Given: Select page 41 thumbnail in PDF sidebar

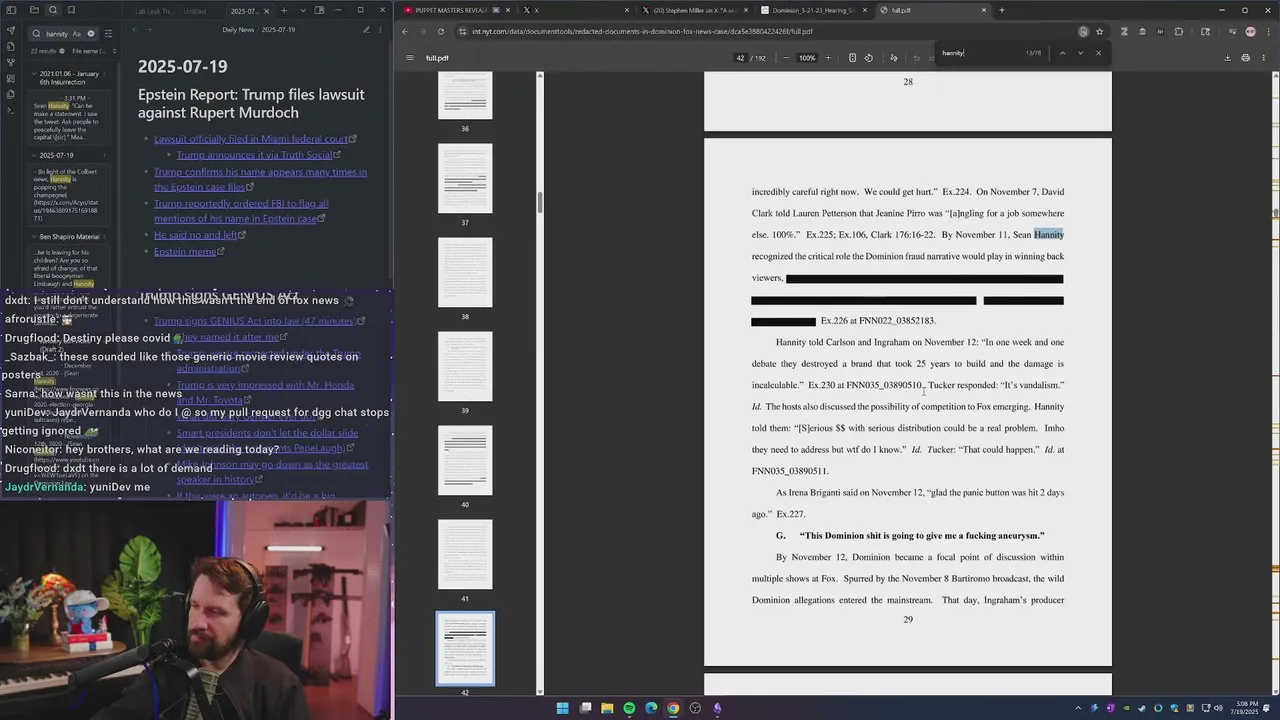Looking at the screenshot, I should pyautogui.click(x=465, y=554).
